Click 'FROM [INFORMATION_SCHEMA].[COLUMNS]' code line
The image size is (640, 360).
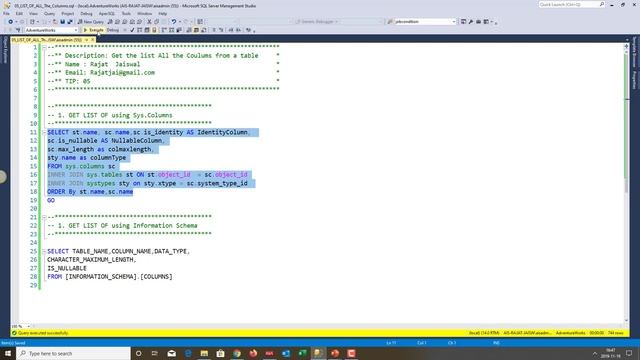[x=109, y=276]
